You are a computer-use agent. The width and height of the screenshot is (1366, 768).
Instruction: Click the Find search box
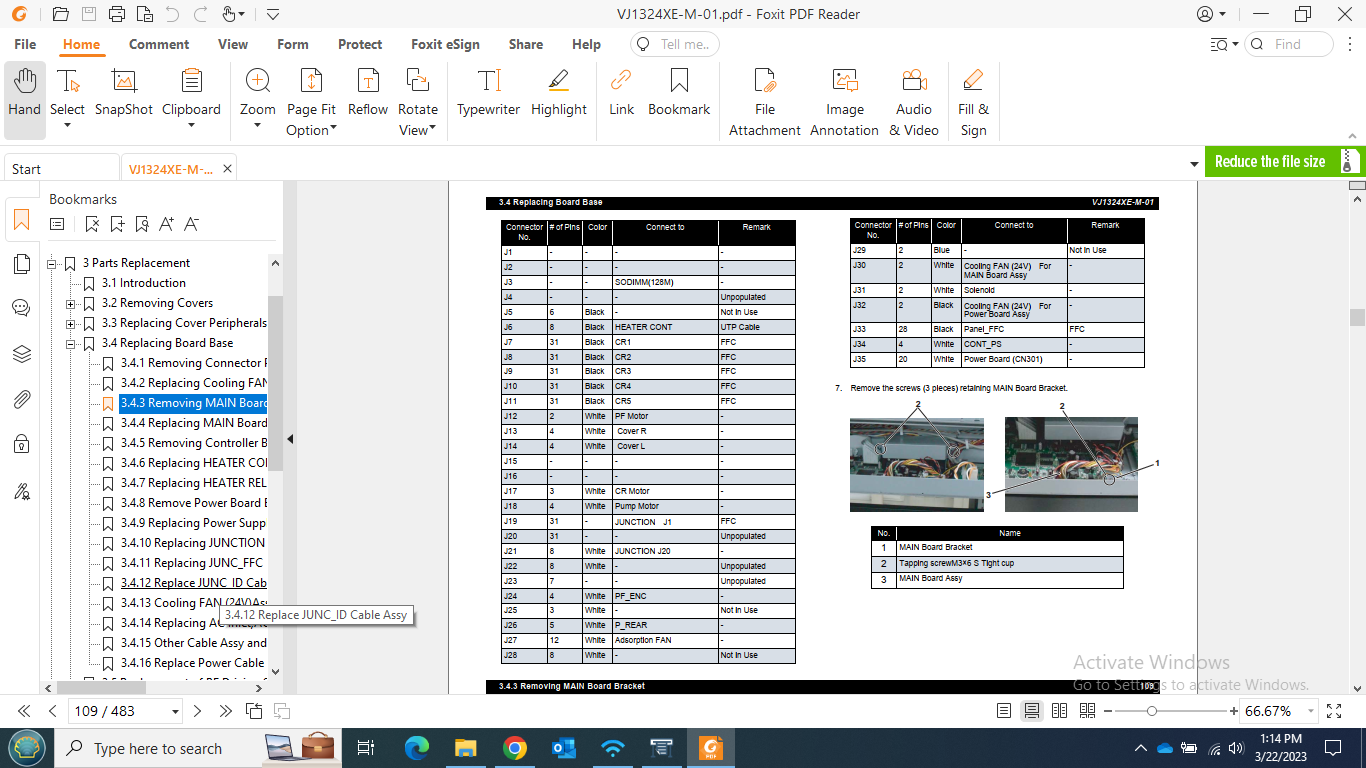click(1288, 44)
